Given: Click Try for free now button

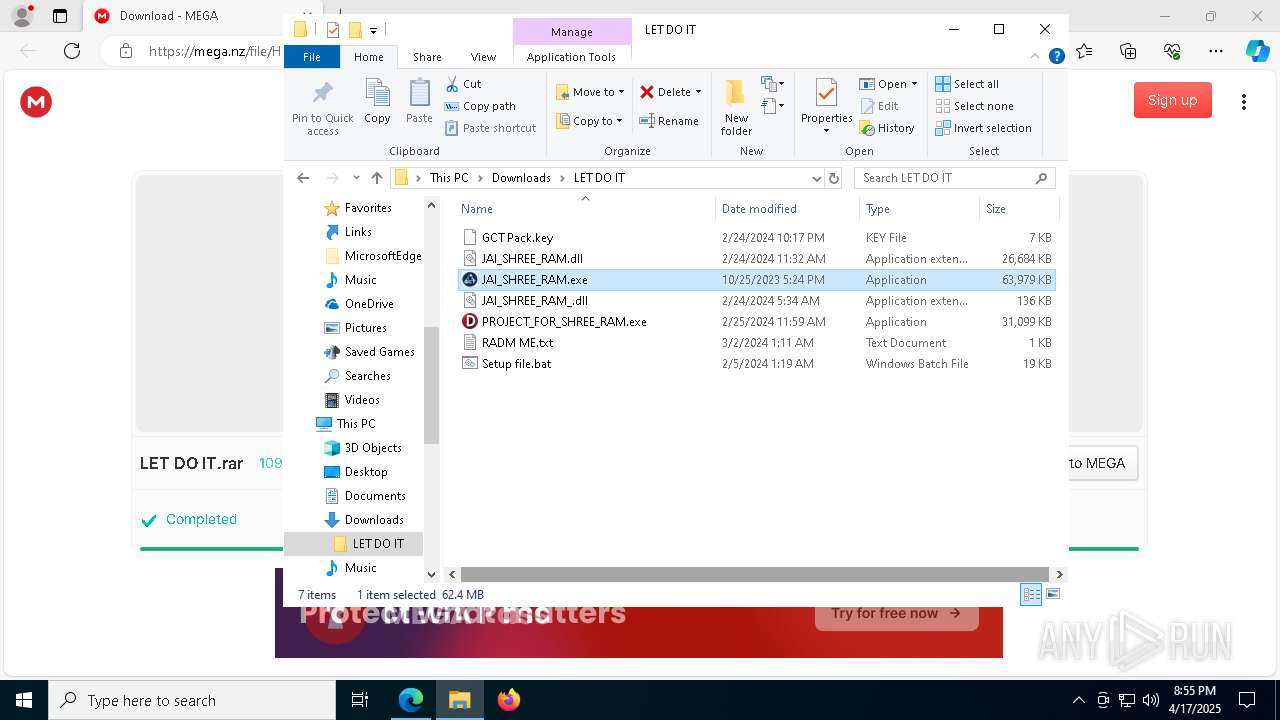Looking at the screenshot, I should [895, 613].
